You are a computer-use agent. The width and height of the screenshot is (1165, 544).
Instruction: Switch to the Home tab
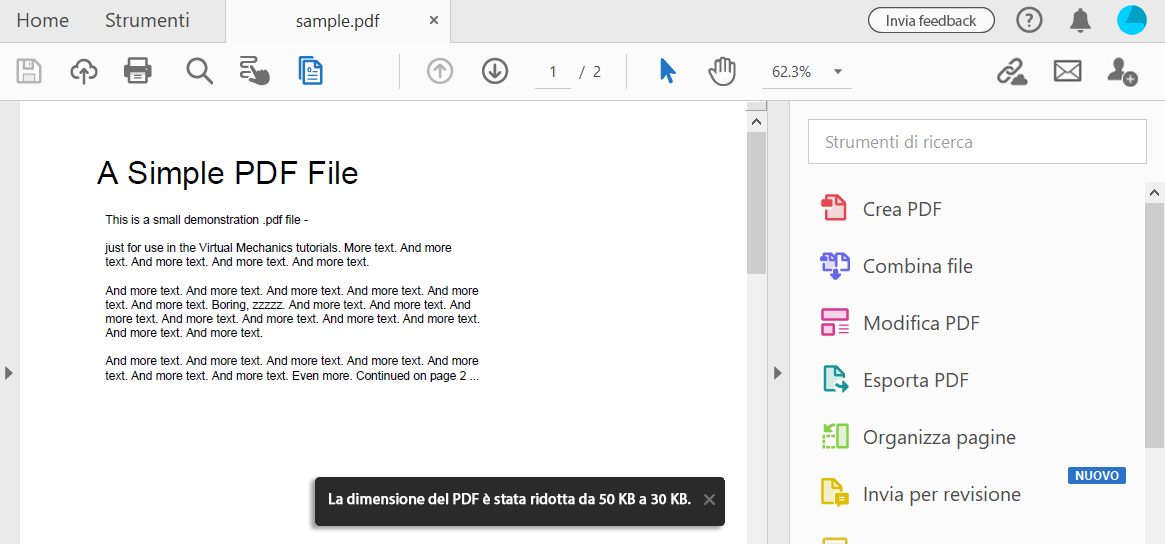tap(42, 21)
